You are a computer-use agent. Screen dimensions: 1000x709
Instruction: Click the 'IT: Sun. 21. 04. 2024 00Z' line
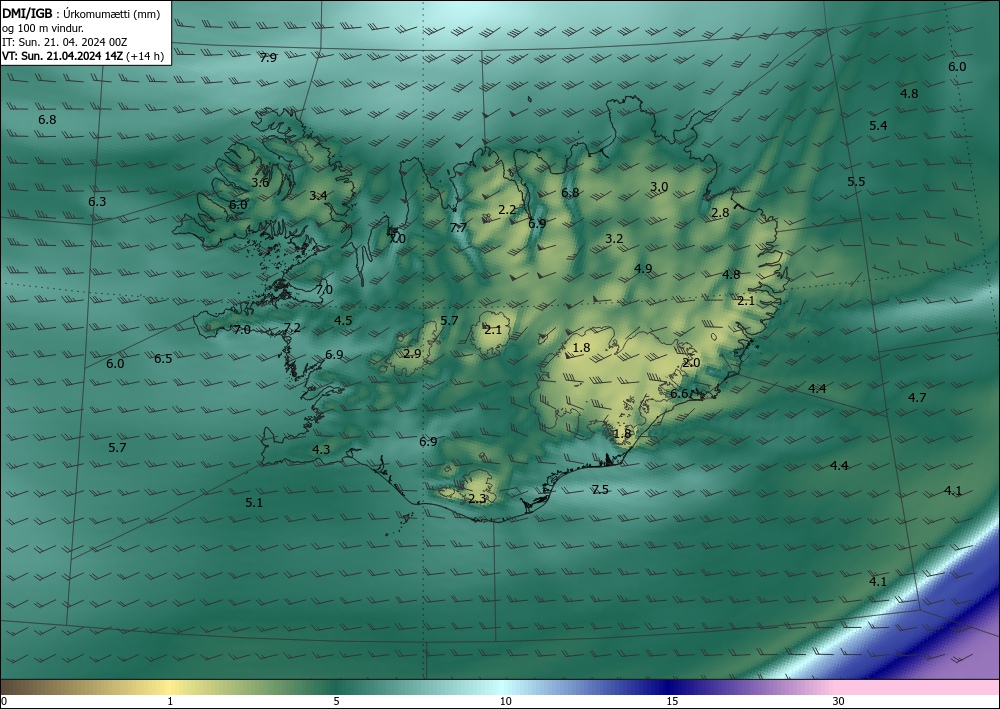[65, 42]
